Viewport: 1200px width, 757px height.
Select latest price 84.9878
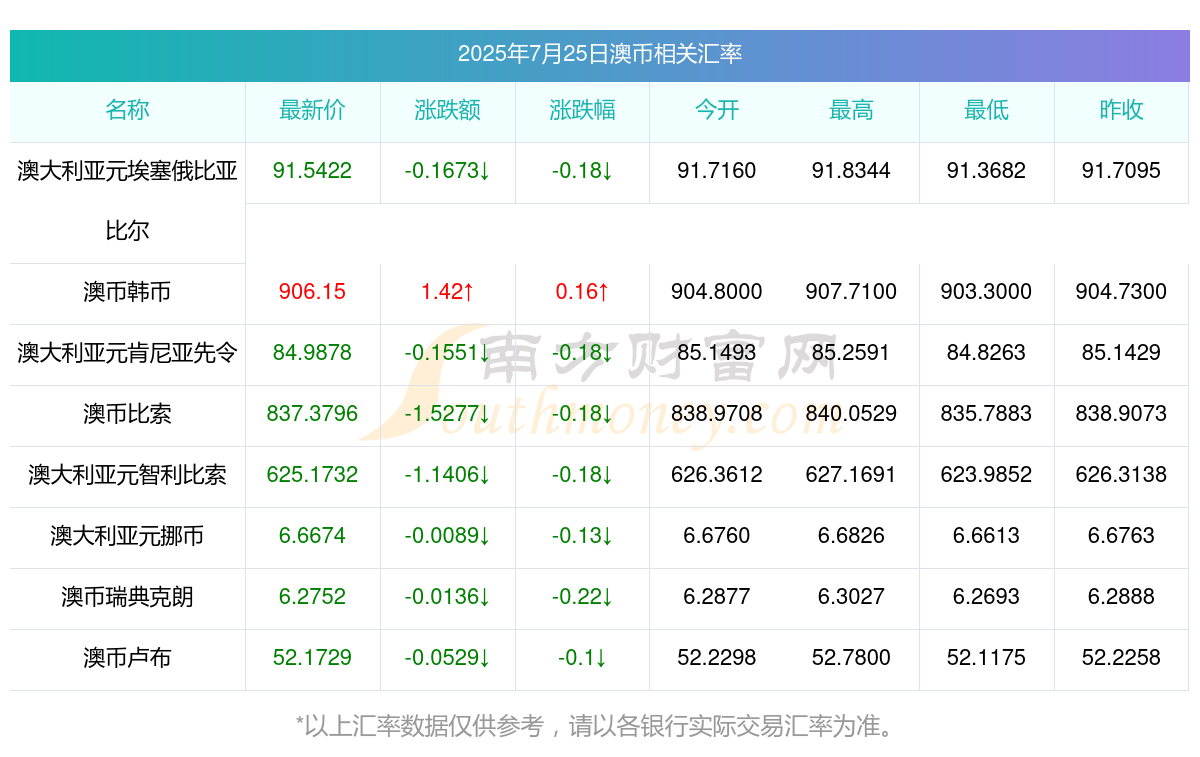coord(313,353)
